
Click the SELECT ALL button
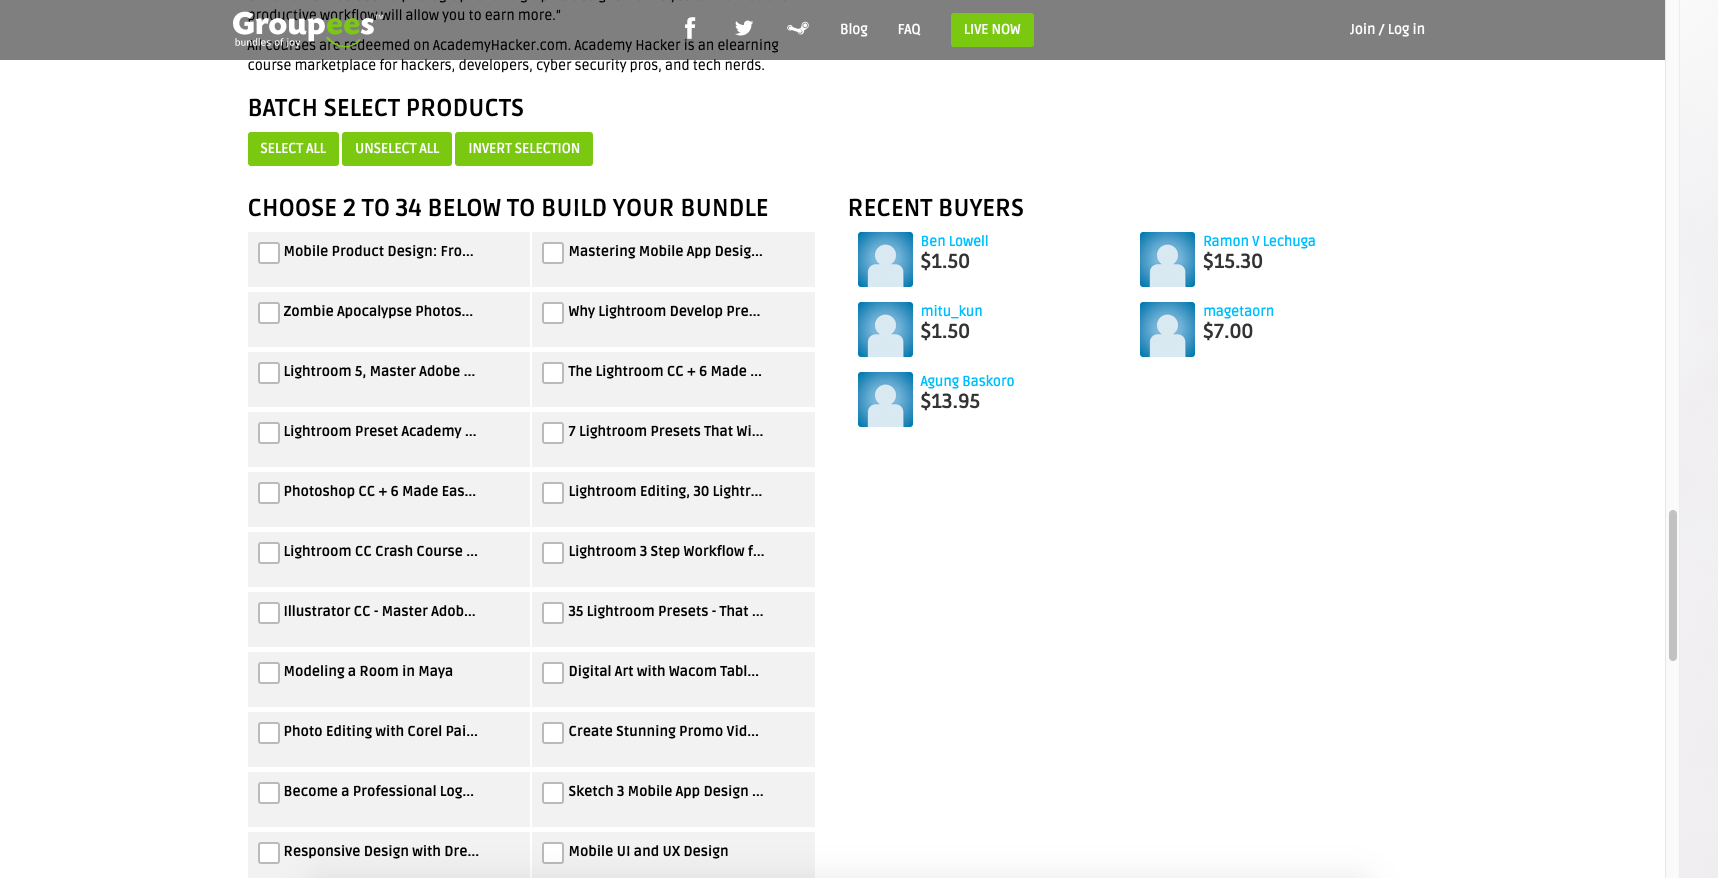coord(293,149)
